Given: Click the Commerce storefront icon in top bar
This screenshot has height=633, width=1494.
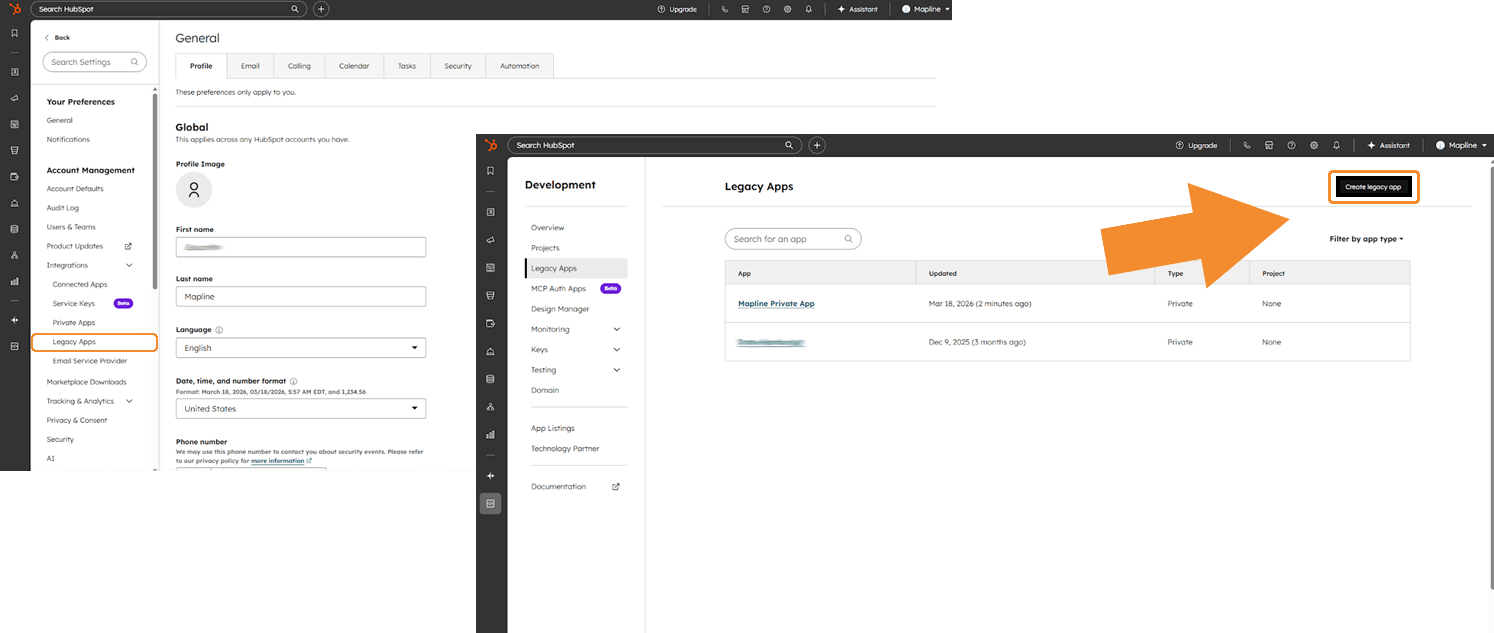Looking at the screenshot, I should [1269, 145].
